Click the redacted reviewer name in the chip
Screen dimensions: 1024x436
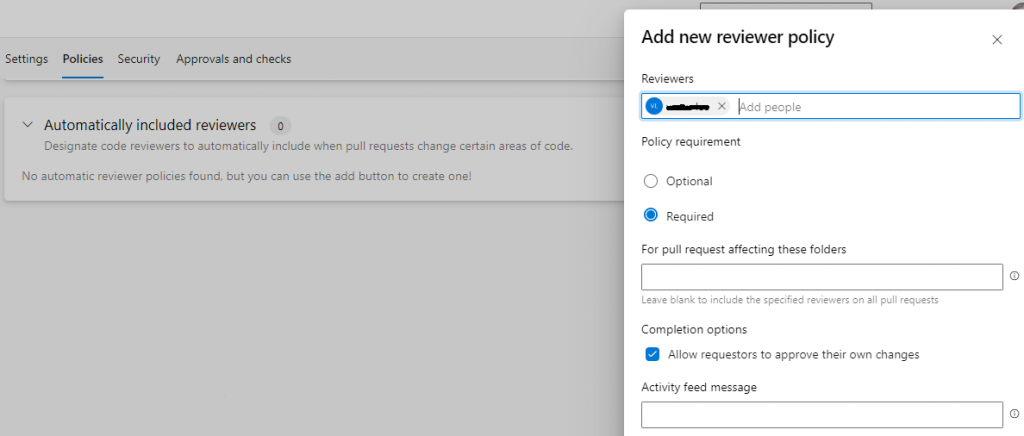[688, 106]
